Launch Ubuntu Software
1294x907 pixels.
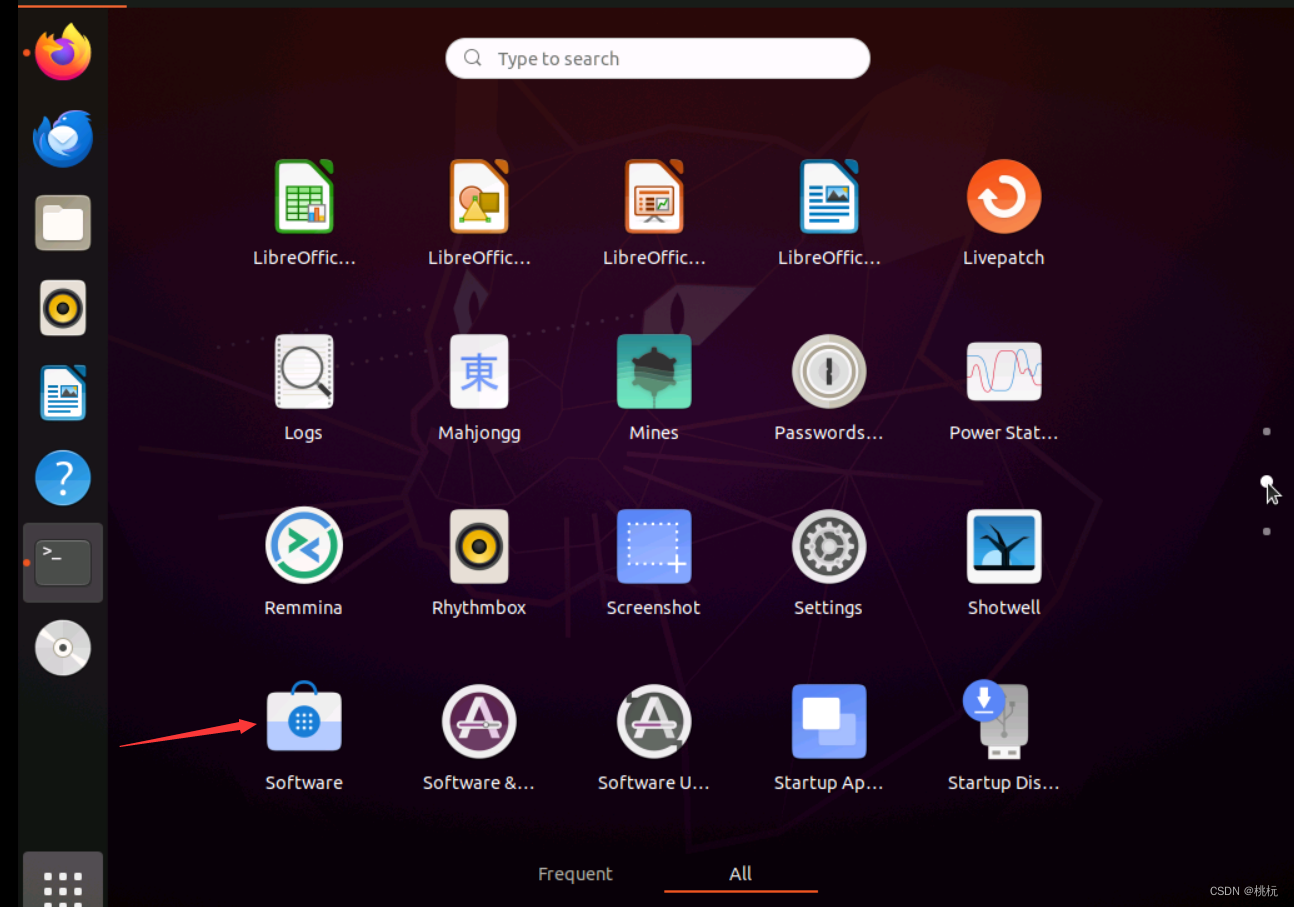click(304, 721)
